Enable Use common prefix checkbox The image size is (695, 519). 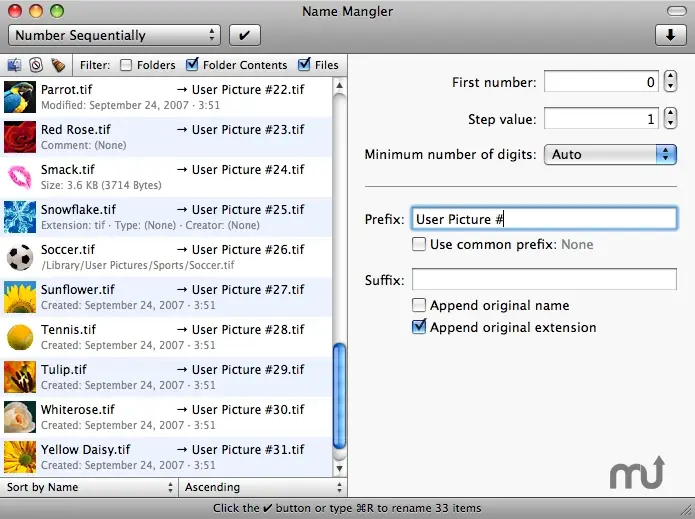coord(419,244)
